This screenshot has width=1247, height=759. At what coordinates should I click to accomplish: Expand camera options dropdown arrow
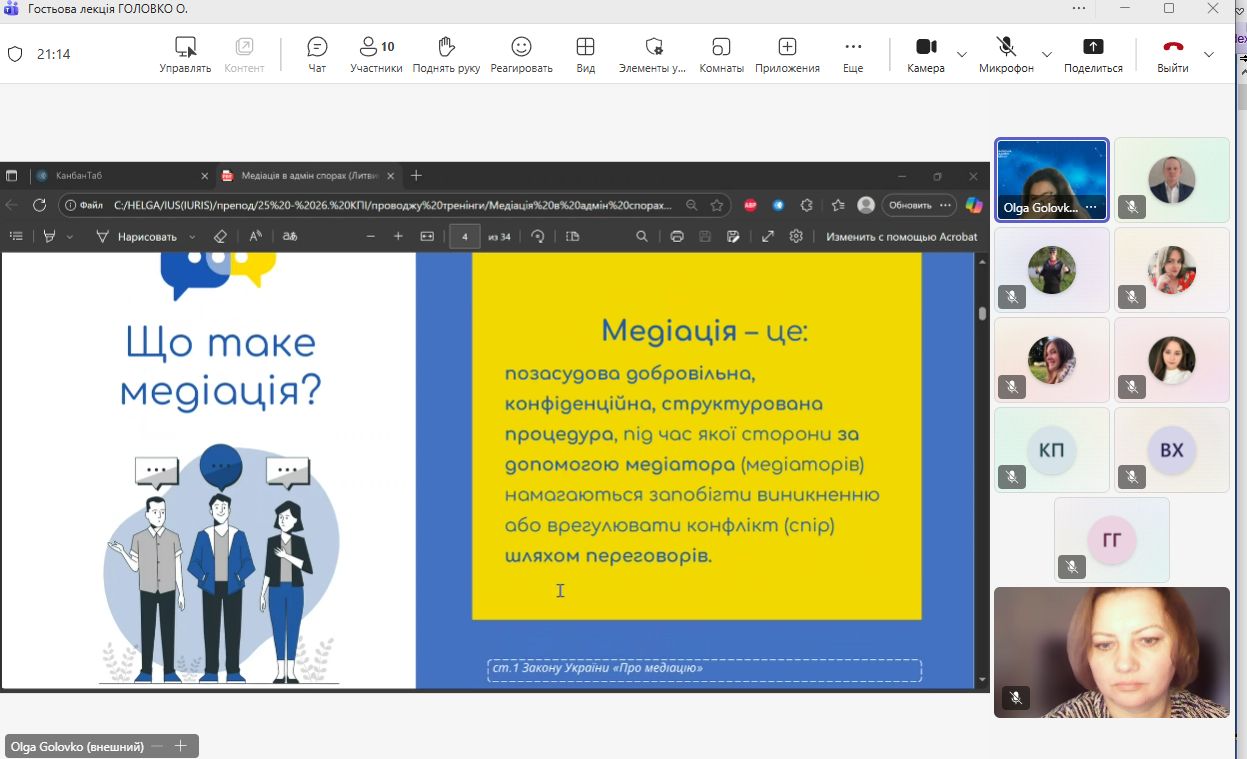pyautogui.click(x=962, y=54)
